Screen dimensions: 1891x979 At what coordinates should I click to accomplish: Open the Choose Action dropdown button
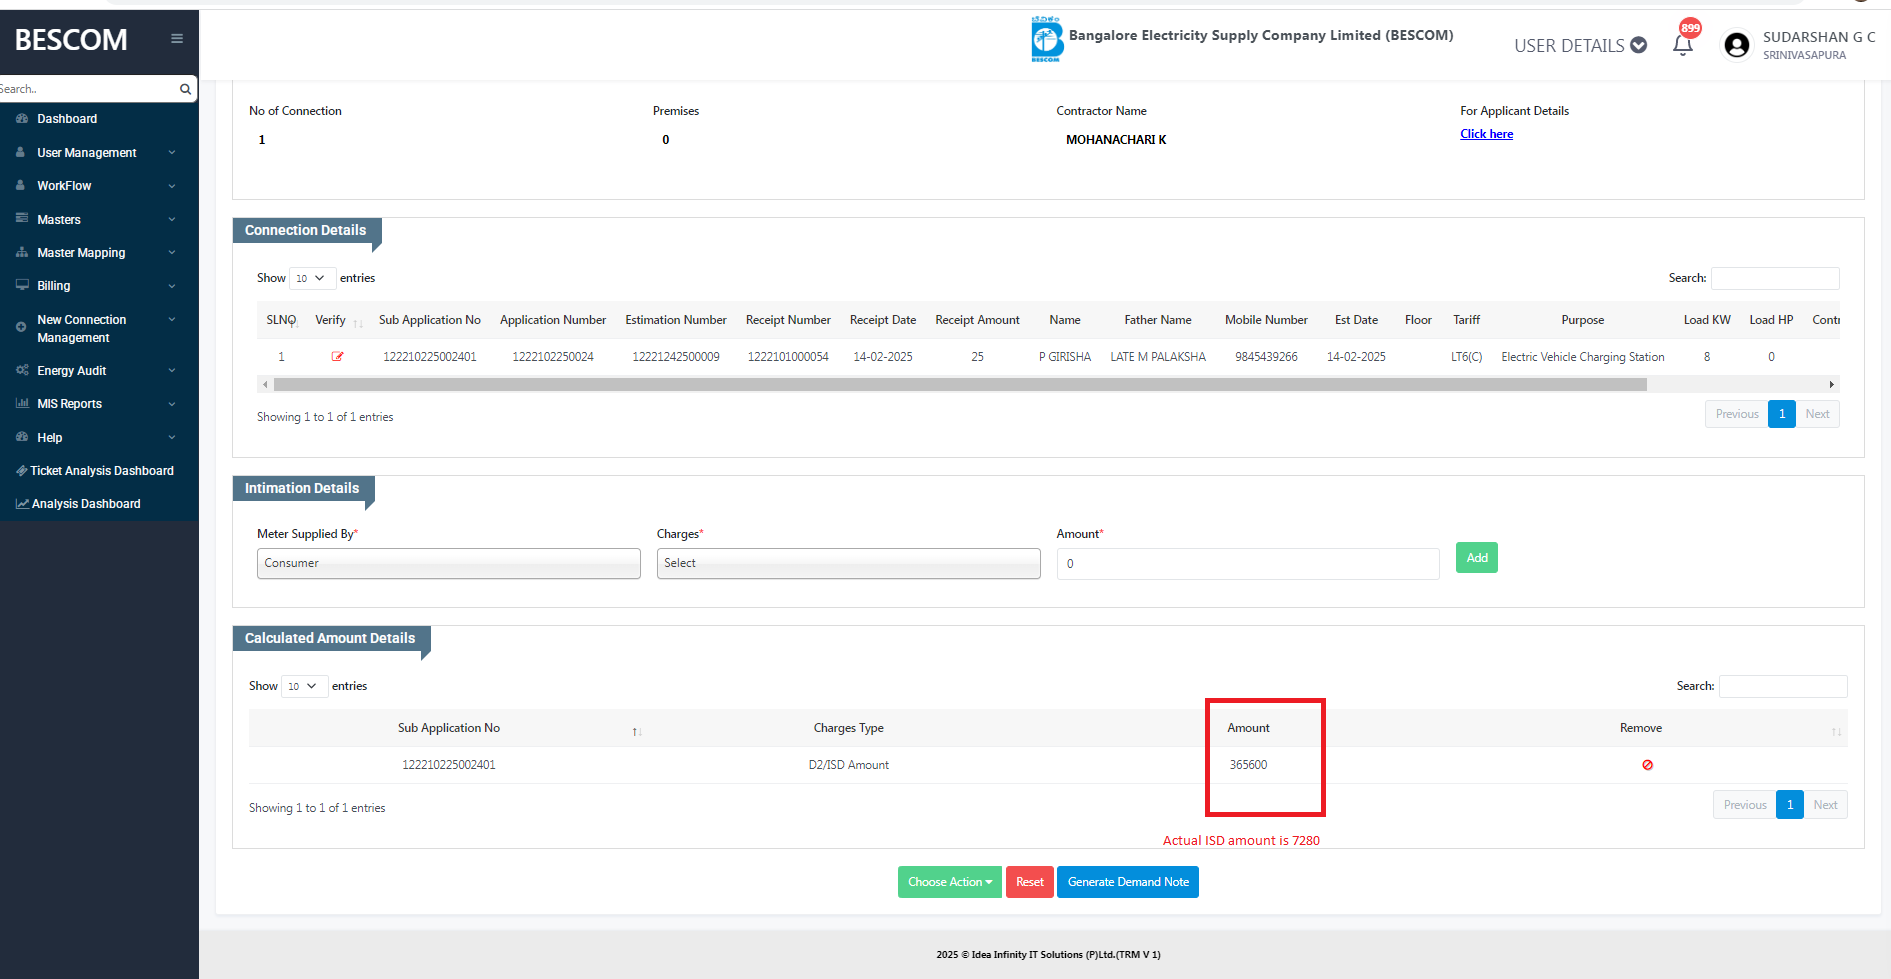949,882
